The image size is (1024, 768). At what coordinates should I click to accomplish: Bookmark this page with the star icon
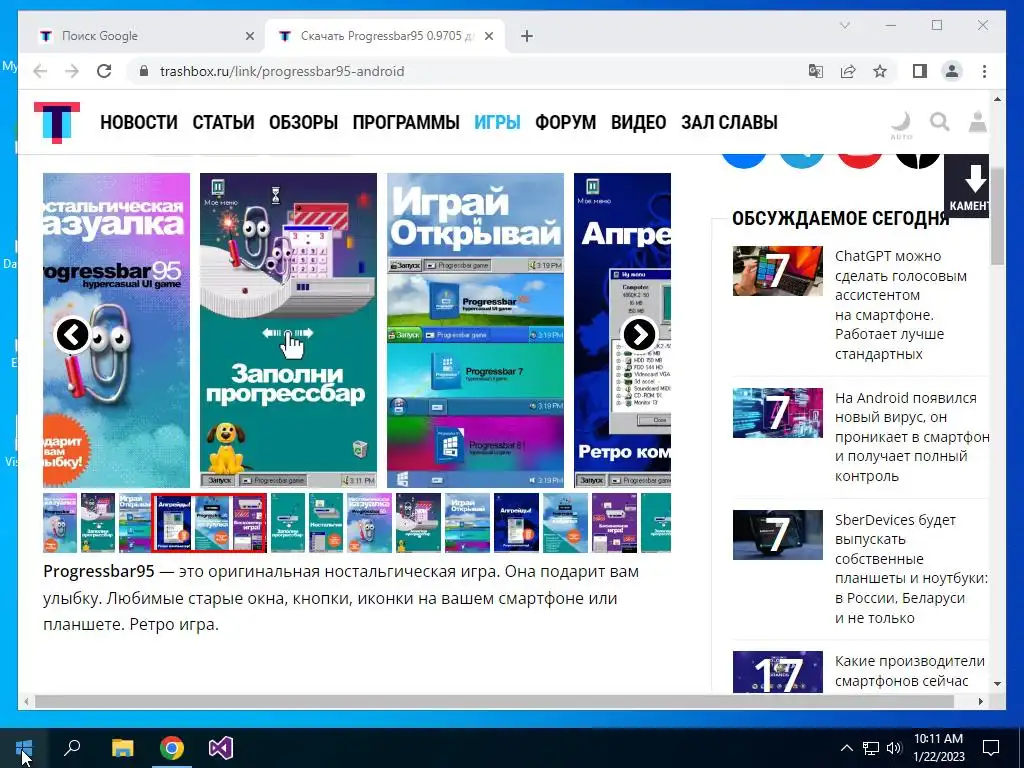[880, 71]
